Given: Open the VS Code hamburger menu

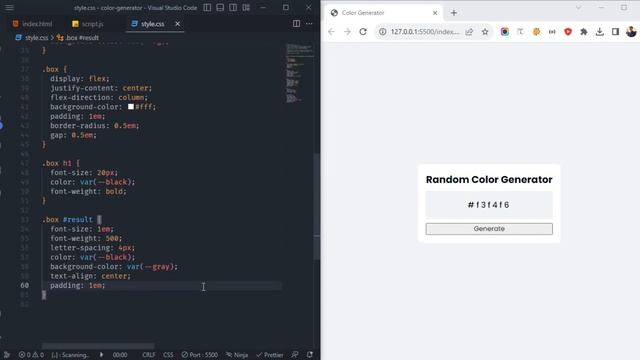Looking at the screenshot, I should (x=9, y=8).
